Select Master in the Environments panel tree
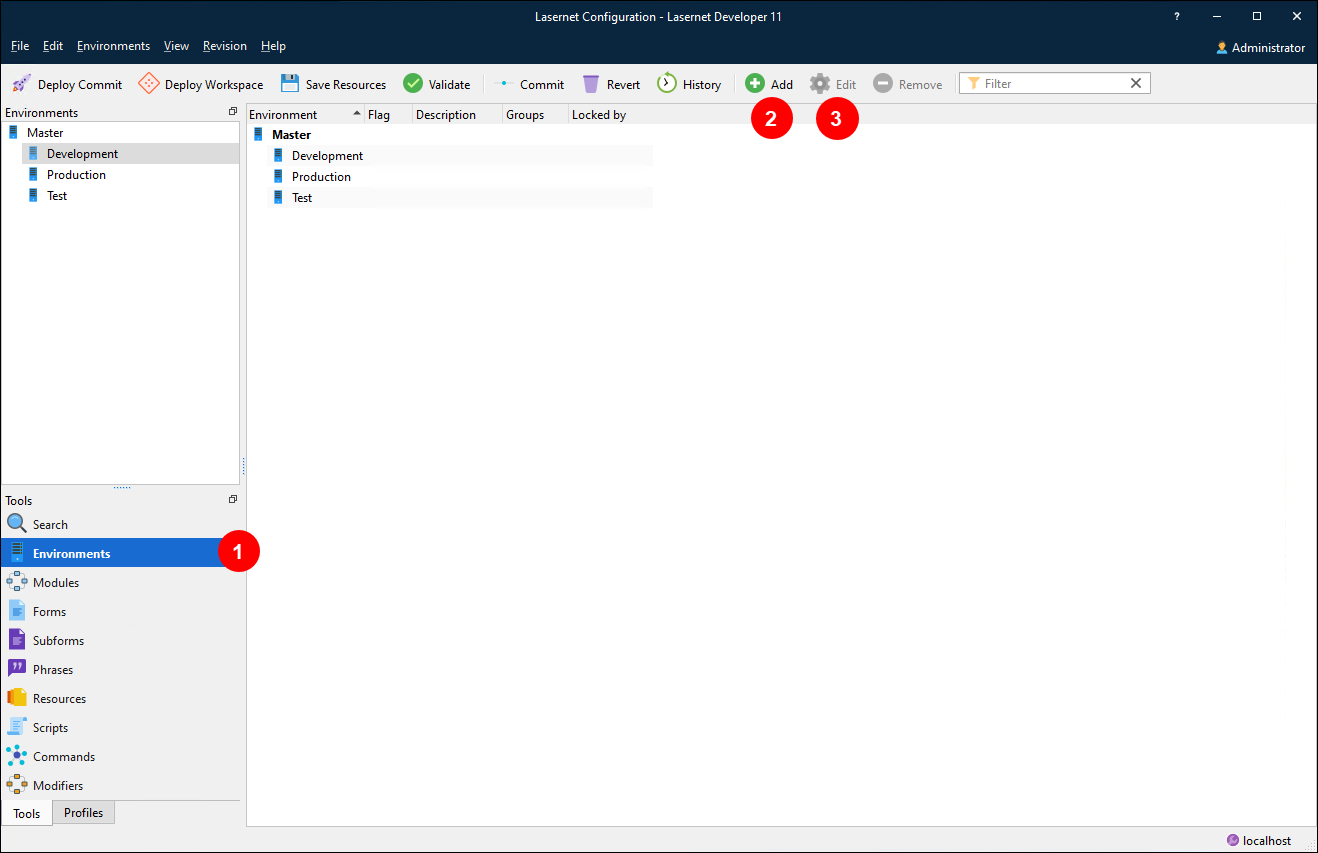Image resolution: width=1318 pixels, height=853 pixels. (x=45, y=133)
